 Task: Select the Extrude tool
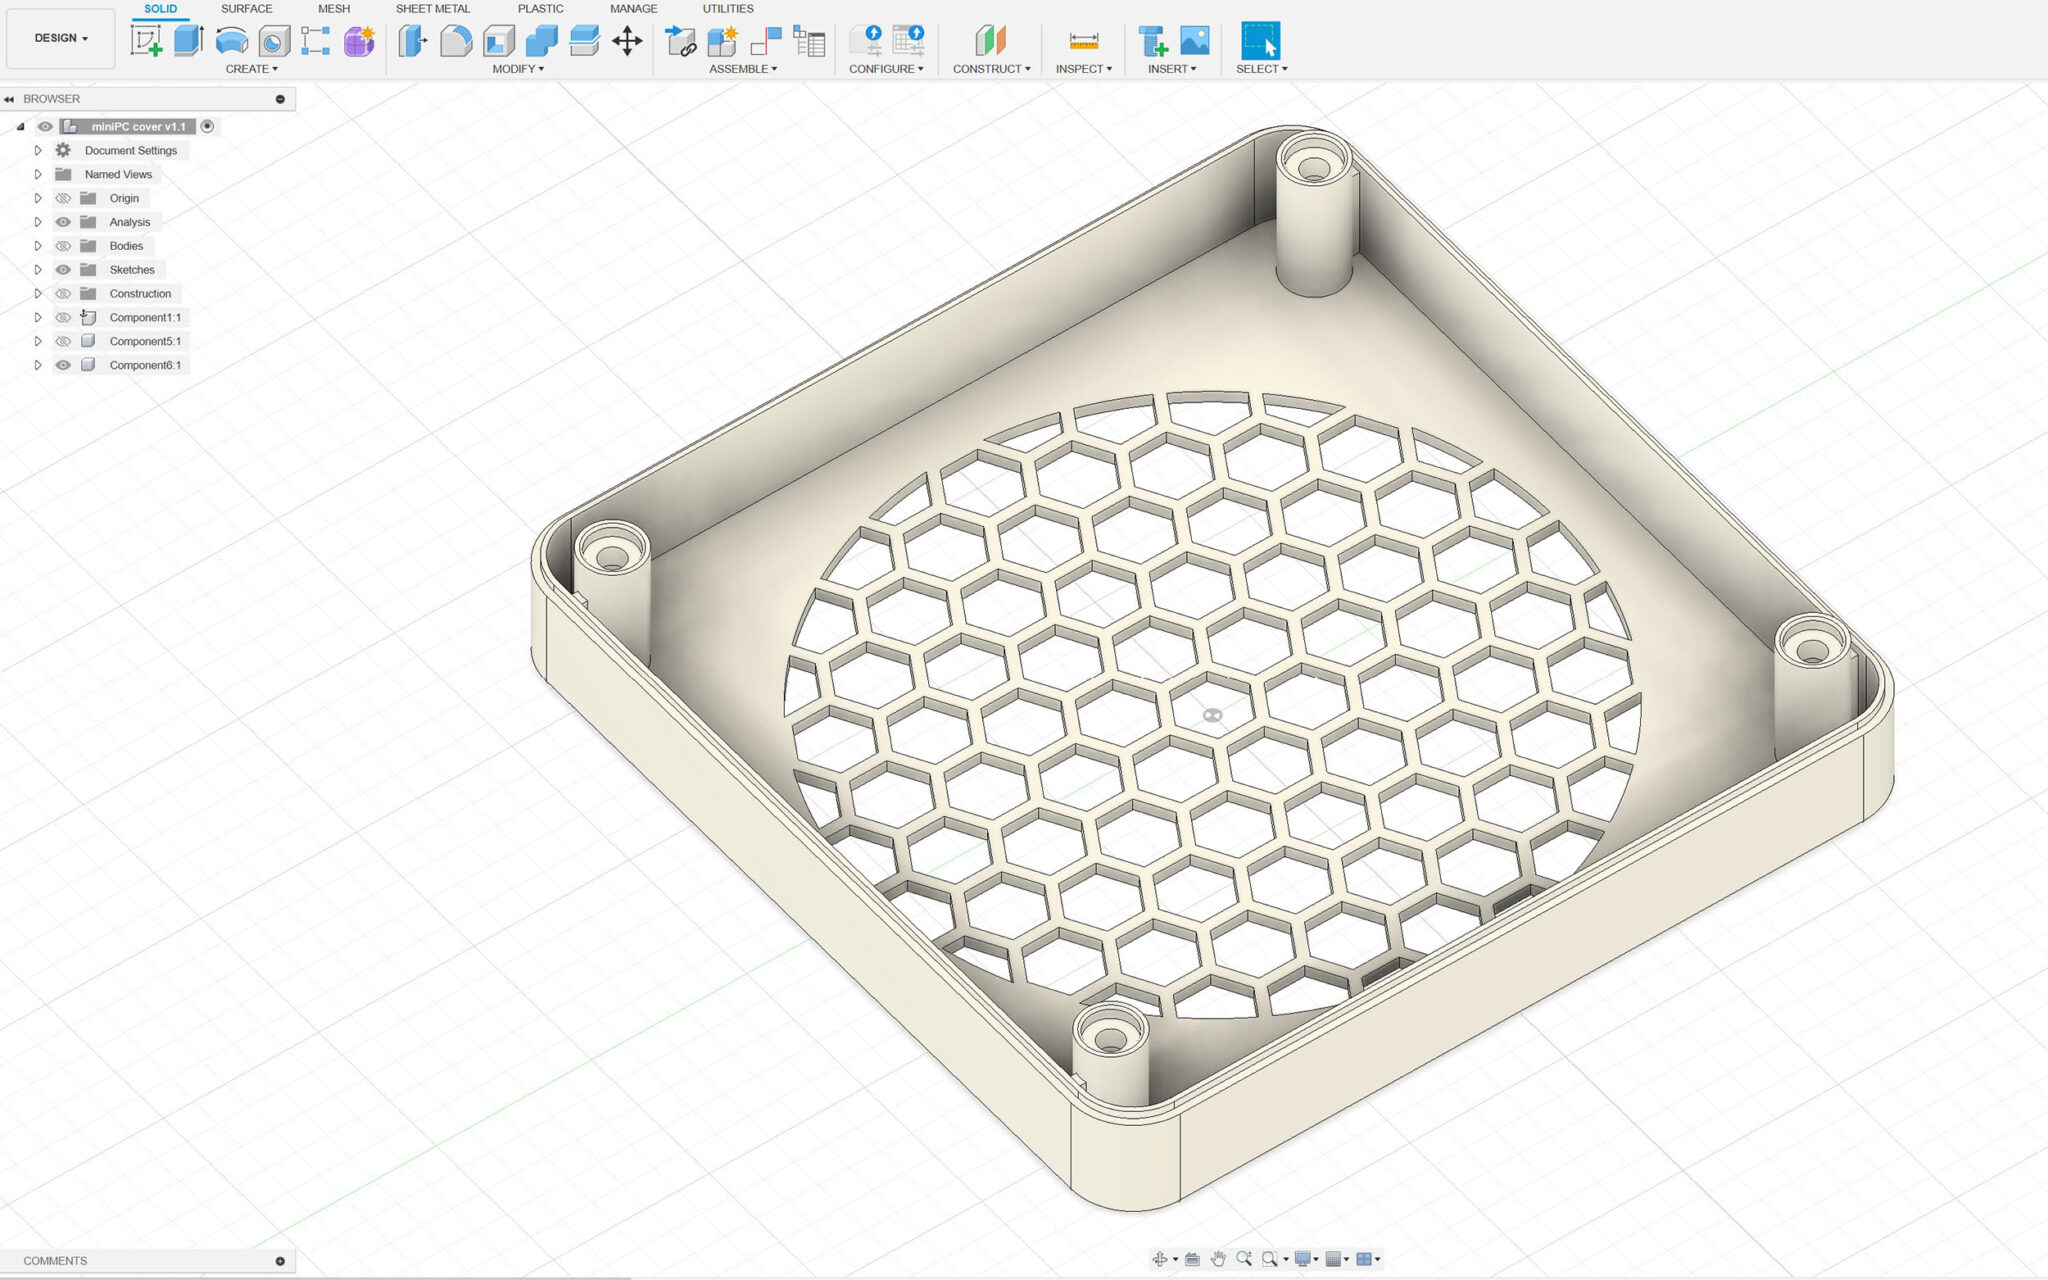pos(188,41)
